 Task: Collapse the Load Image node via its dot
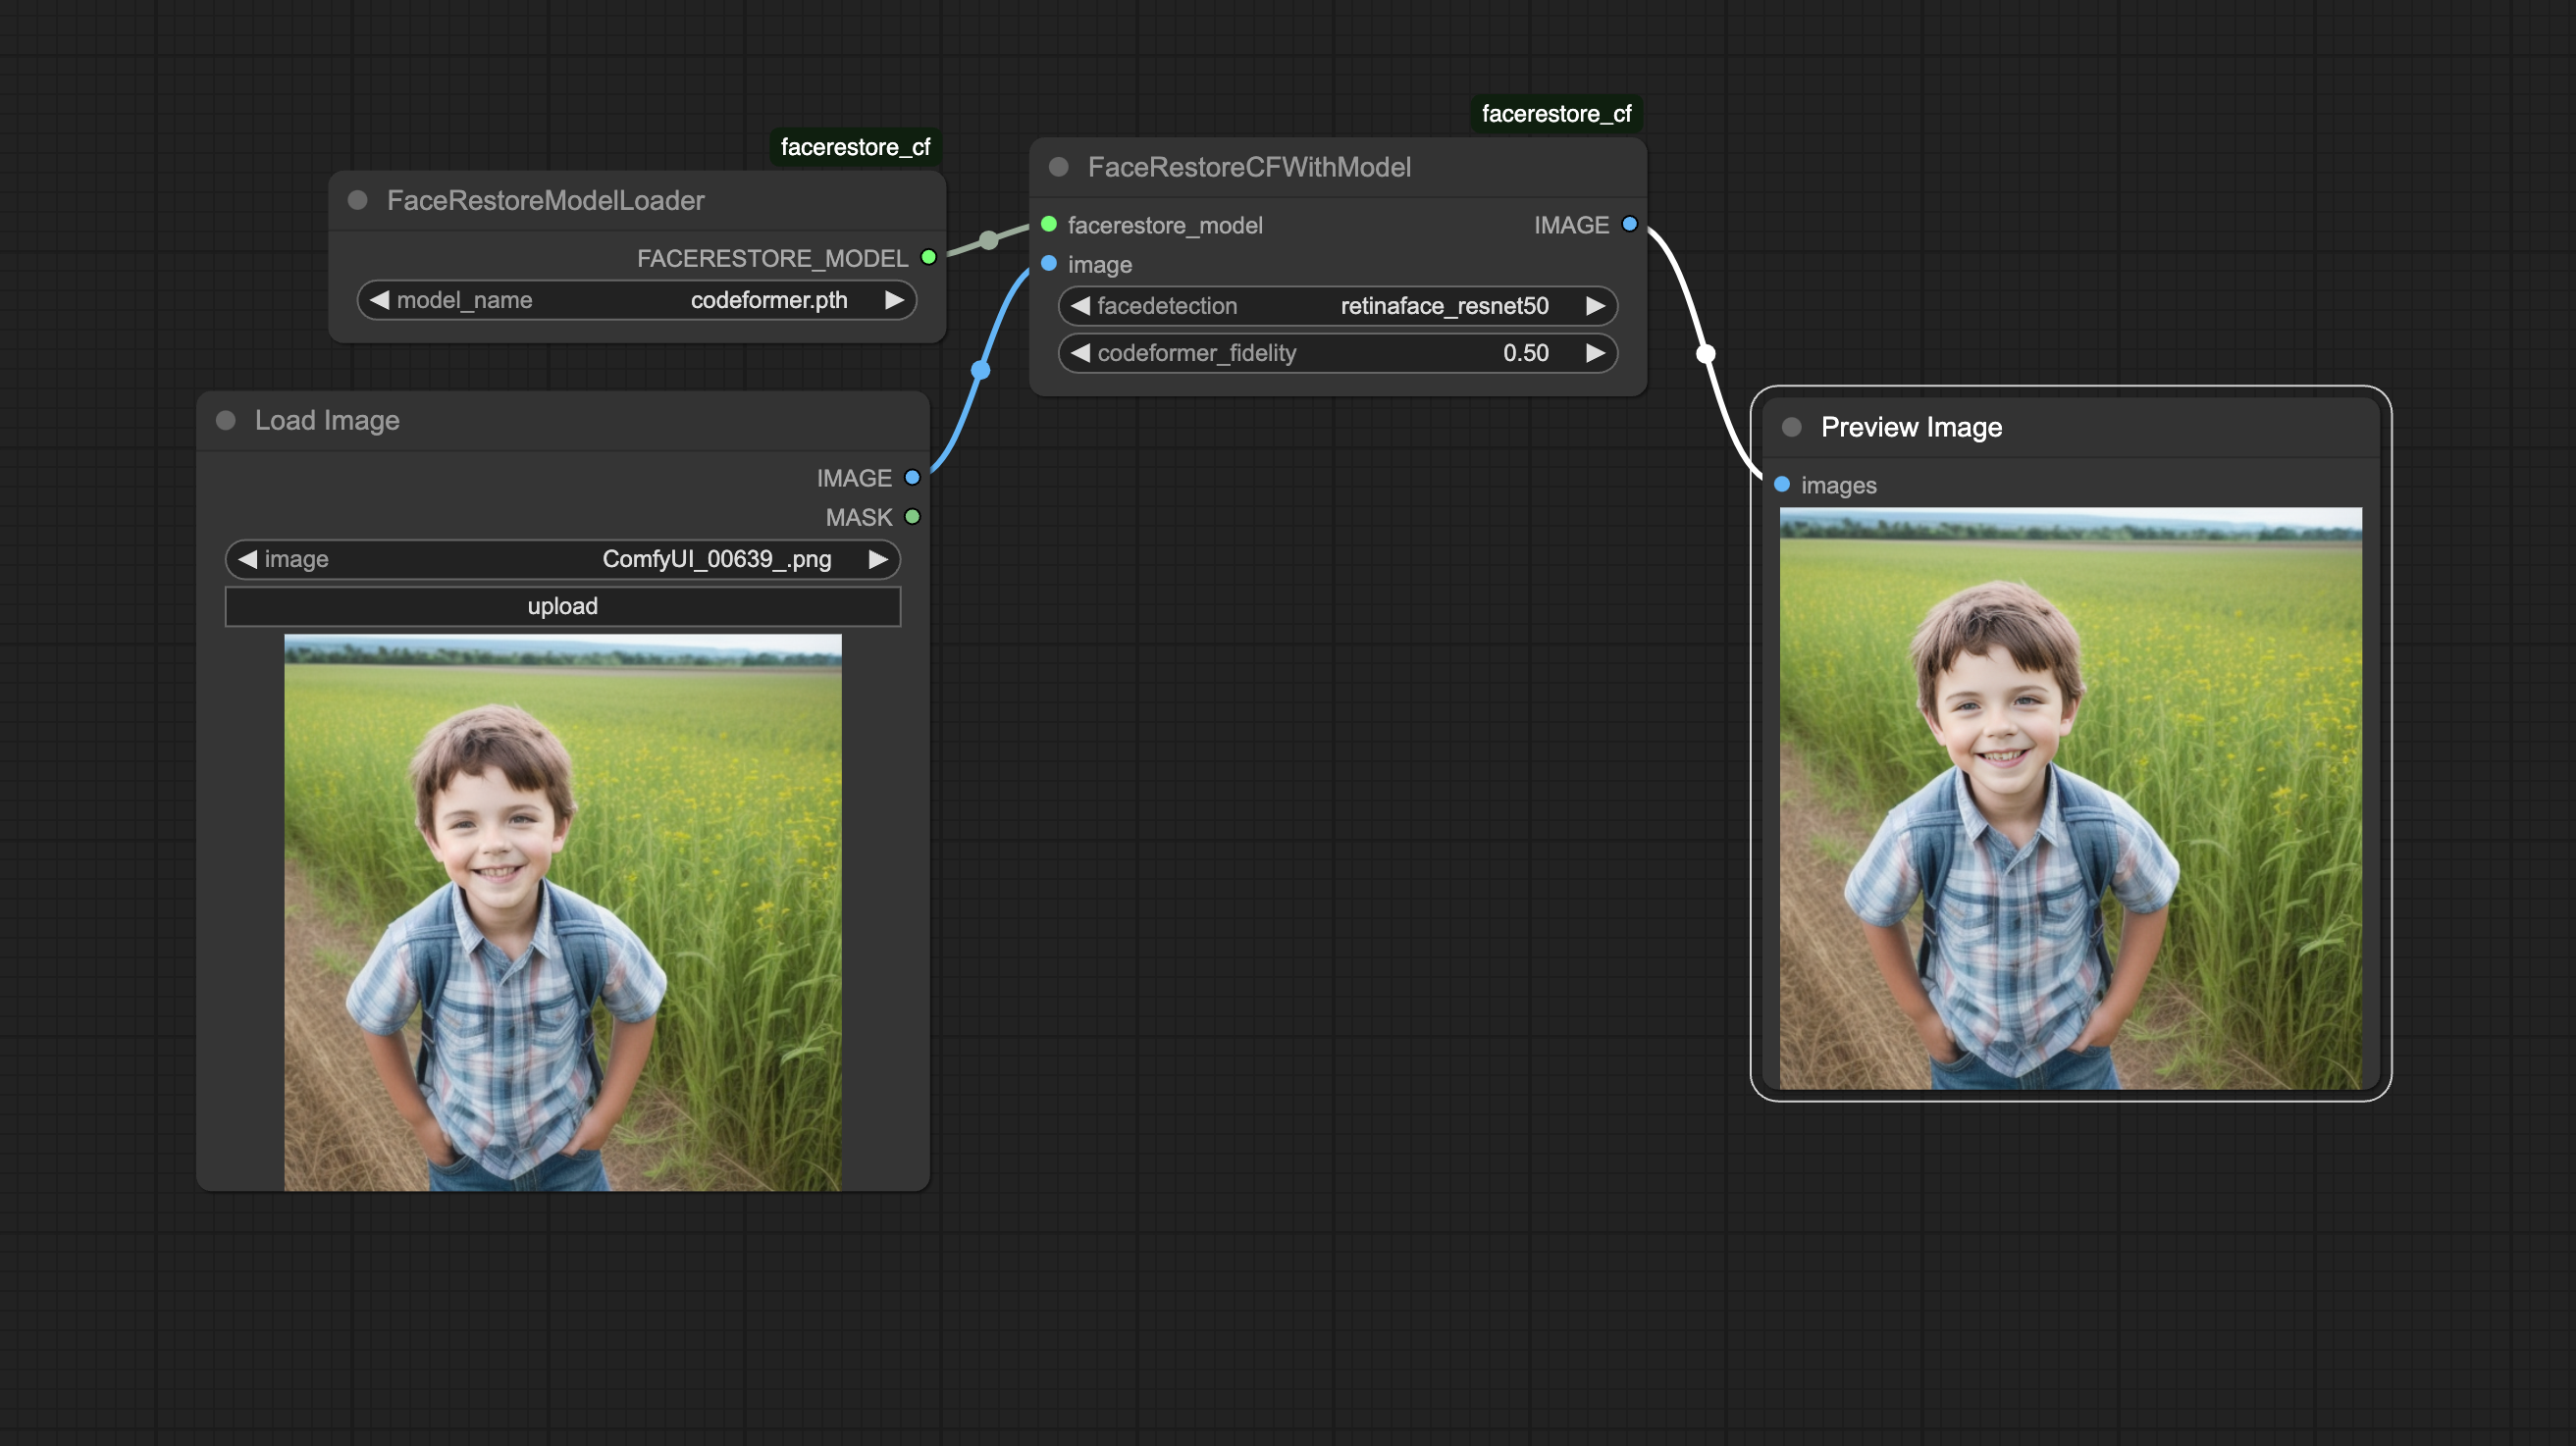225,421
